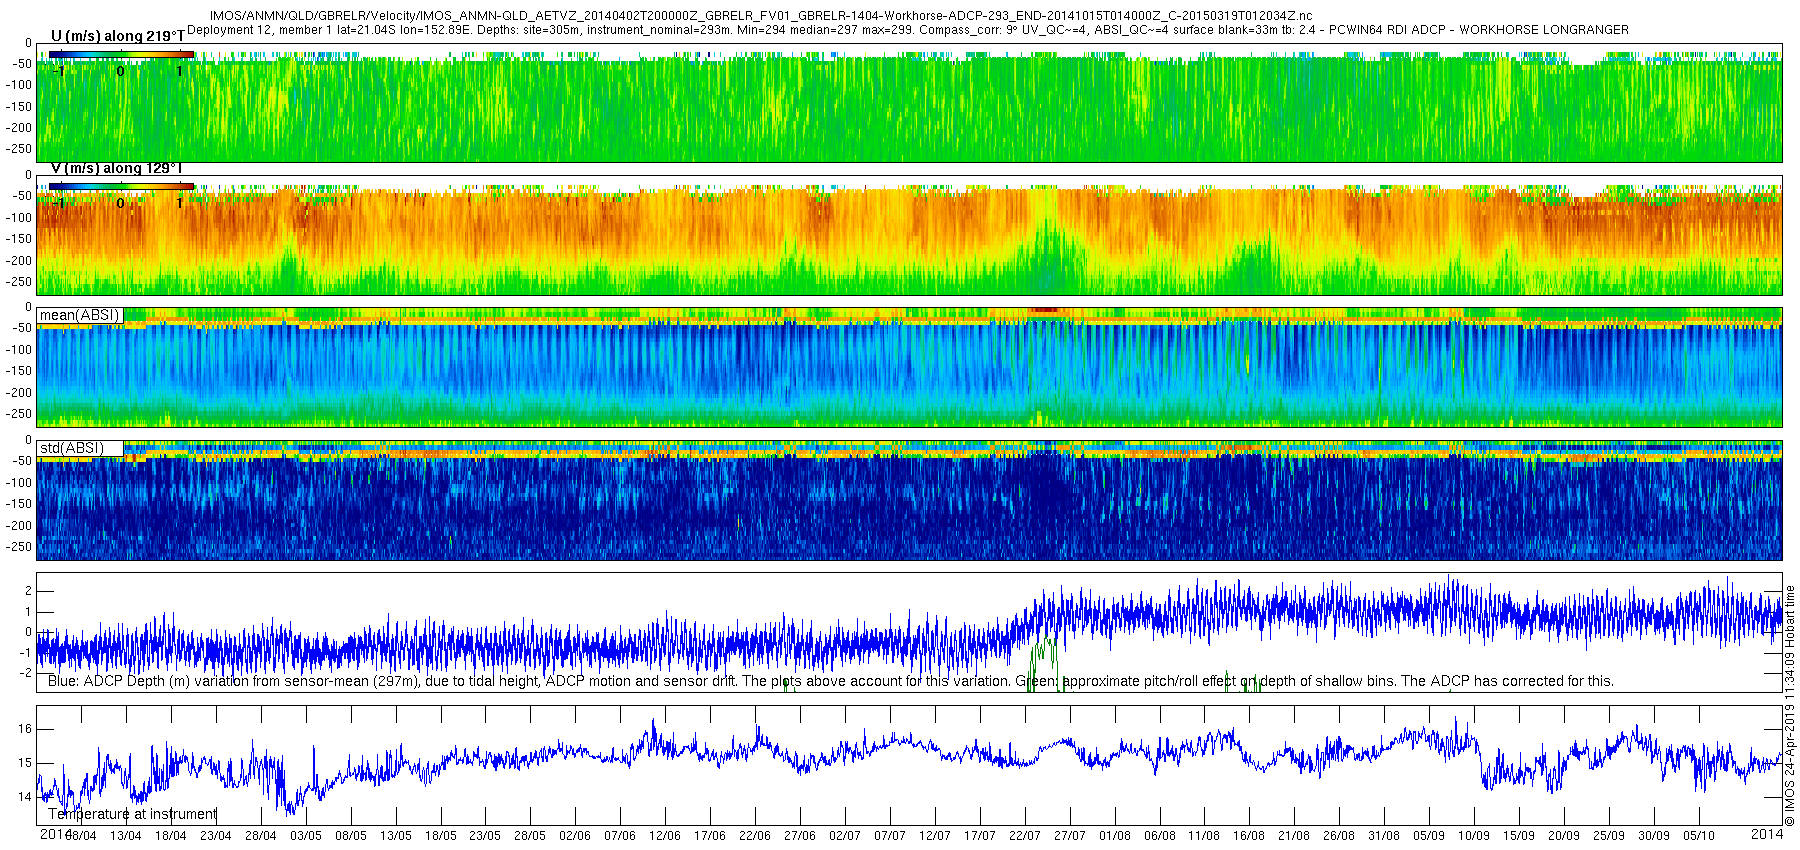Click the '16/08' date tick label
The width and height of the screenshot is (1800, 850).
pyautogui.click(x=1248, y=836)
